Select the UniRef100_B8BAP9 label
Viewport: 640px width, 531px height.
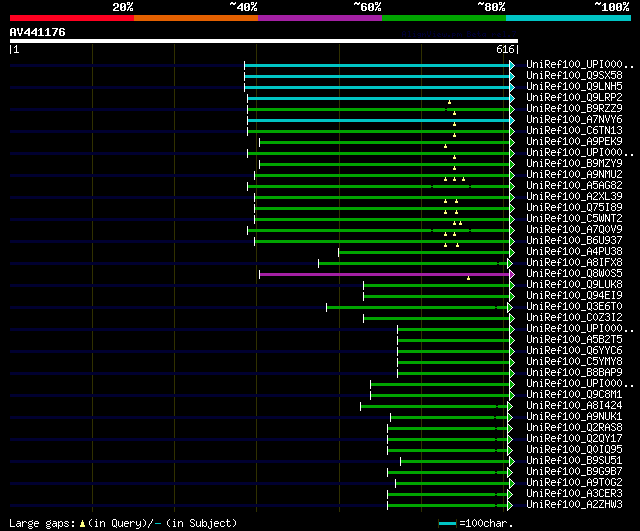(x=574, y=373)
